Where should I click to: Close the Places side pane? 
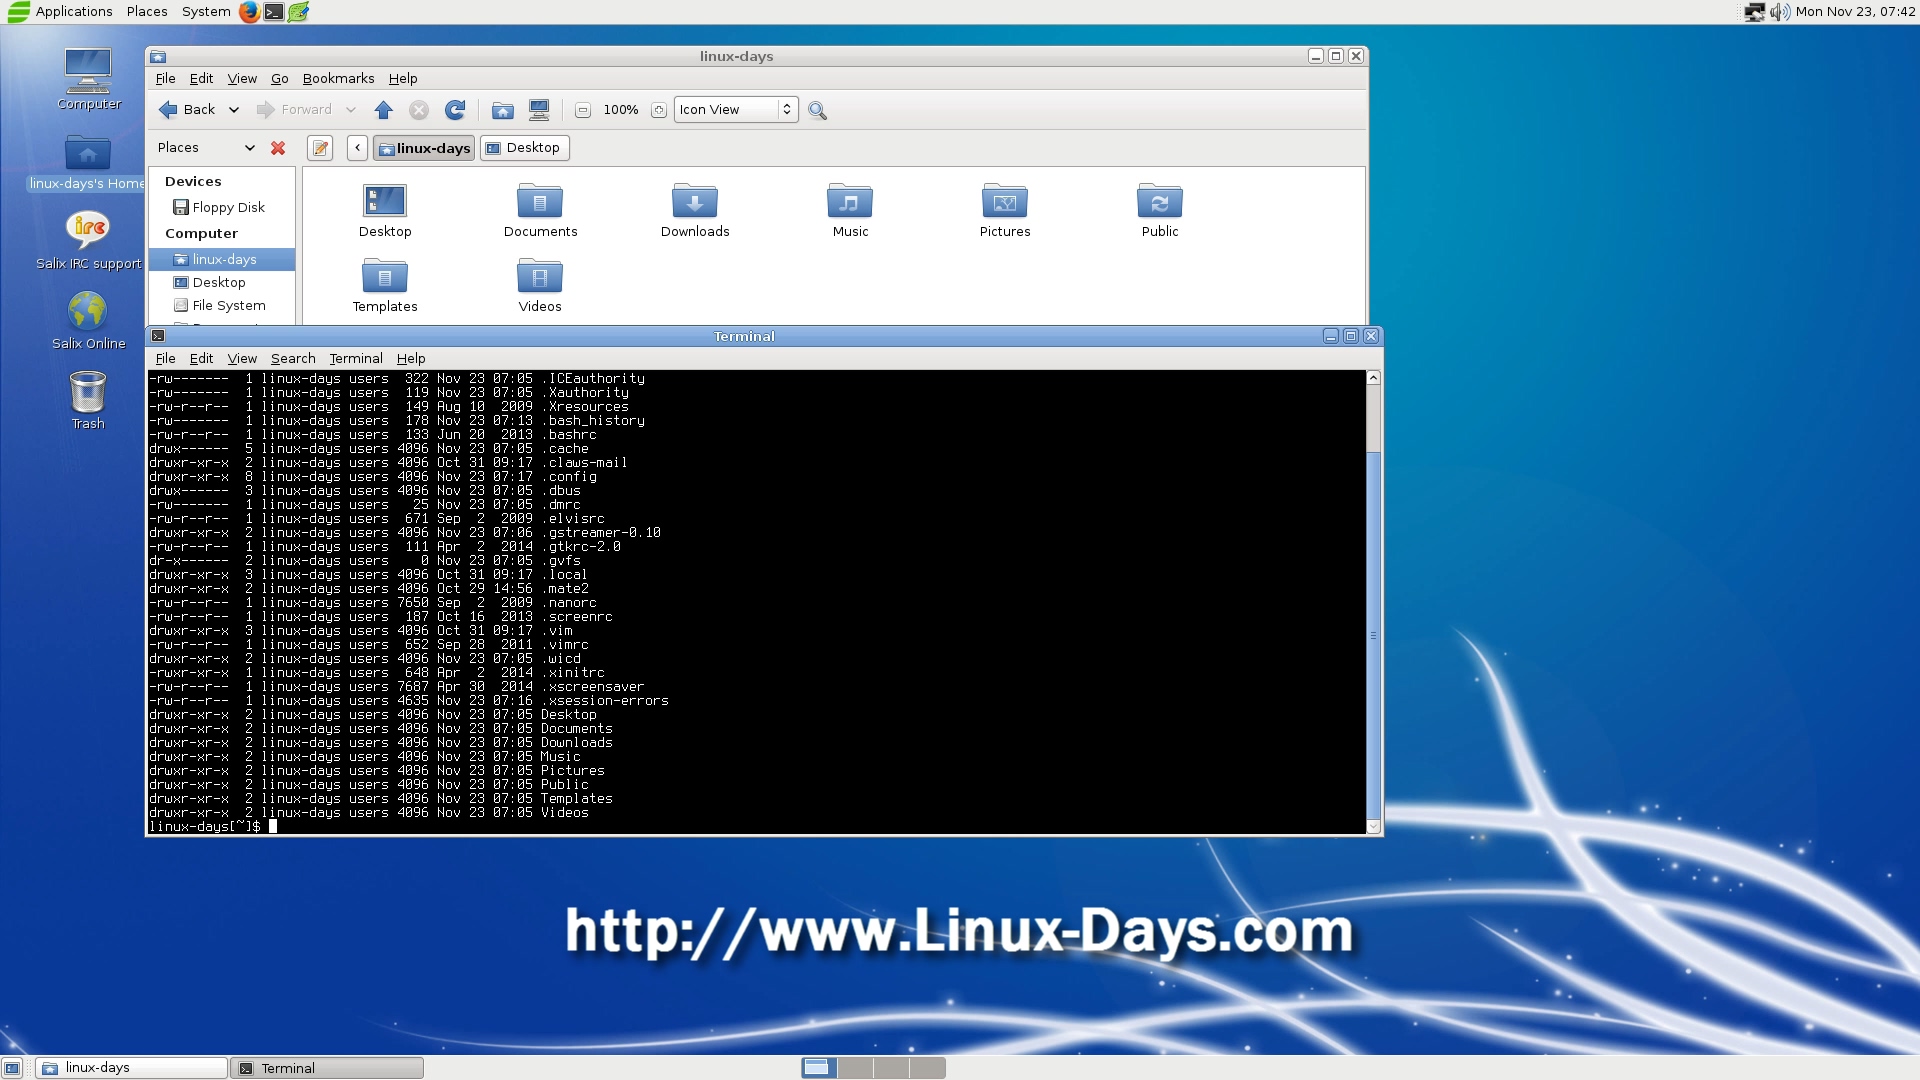[278, 148]
